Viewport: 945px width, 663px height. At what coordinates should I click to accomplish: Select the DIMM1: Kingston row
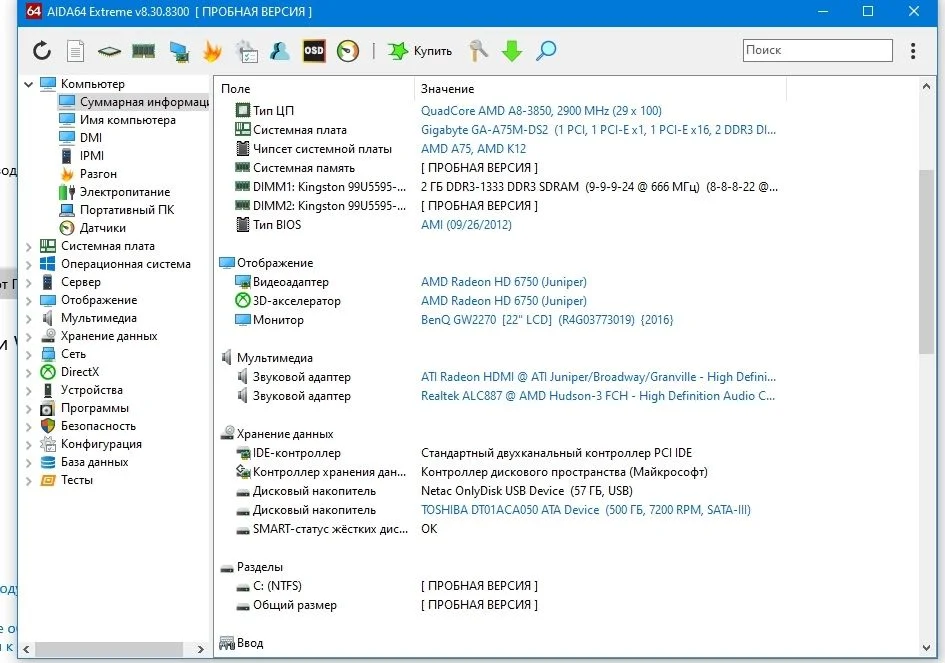(x=506, y=187)
